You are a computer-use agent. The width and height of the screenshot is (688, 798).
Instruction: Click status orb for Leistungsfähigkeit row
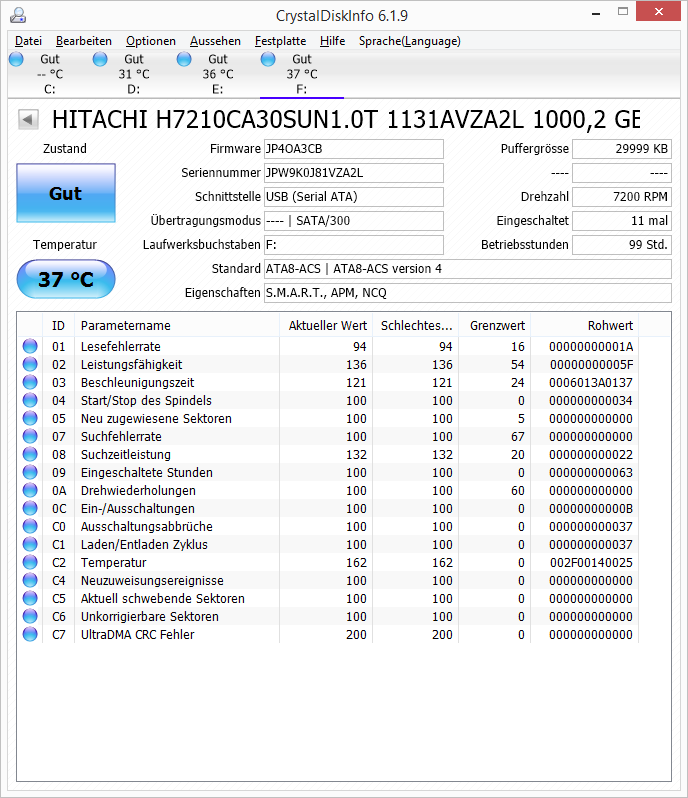[x=30, y=364]
